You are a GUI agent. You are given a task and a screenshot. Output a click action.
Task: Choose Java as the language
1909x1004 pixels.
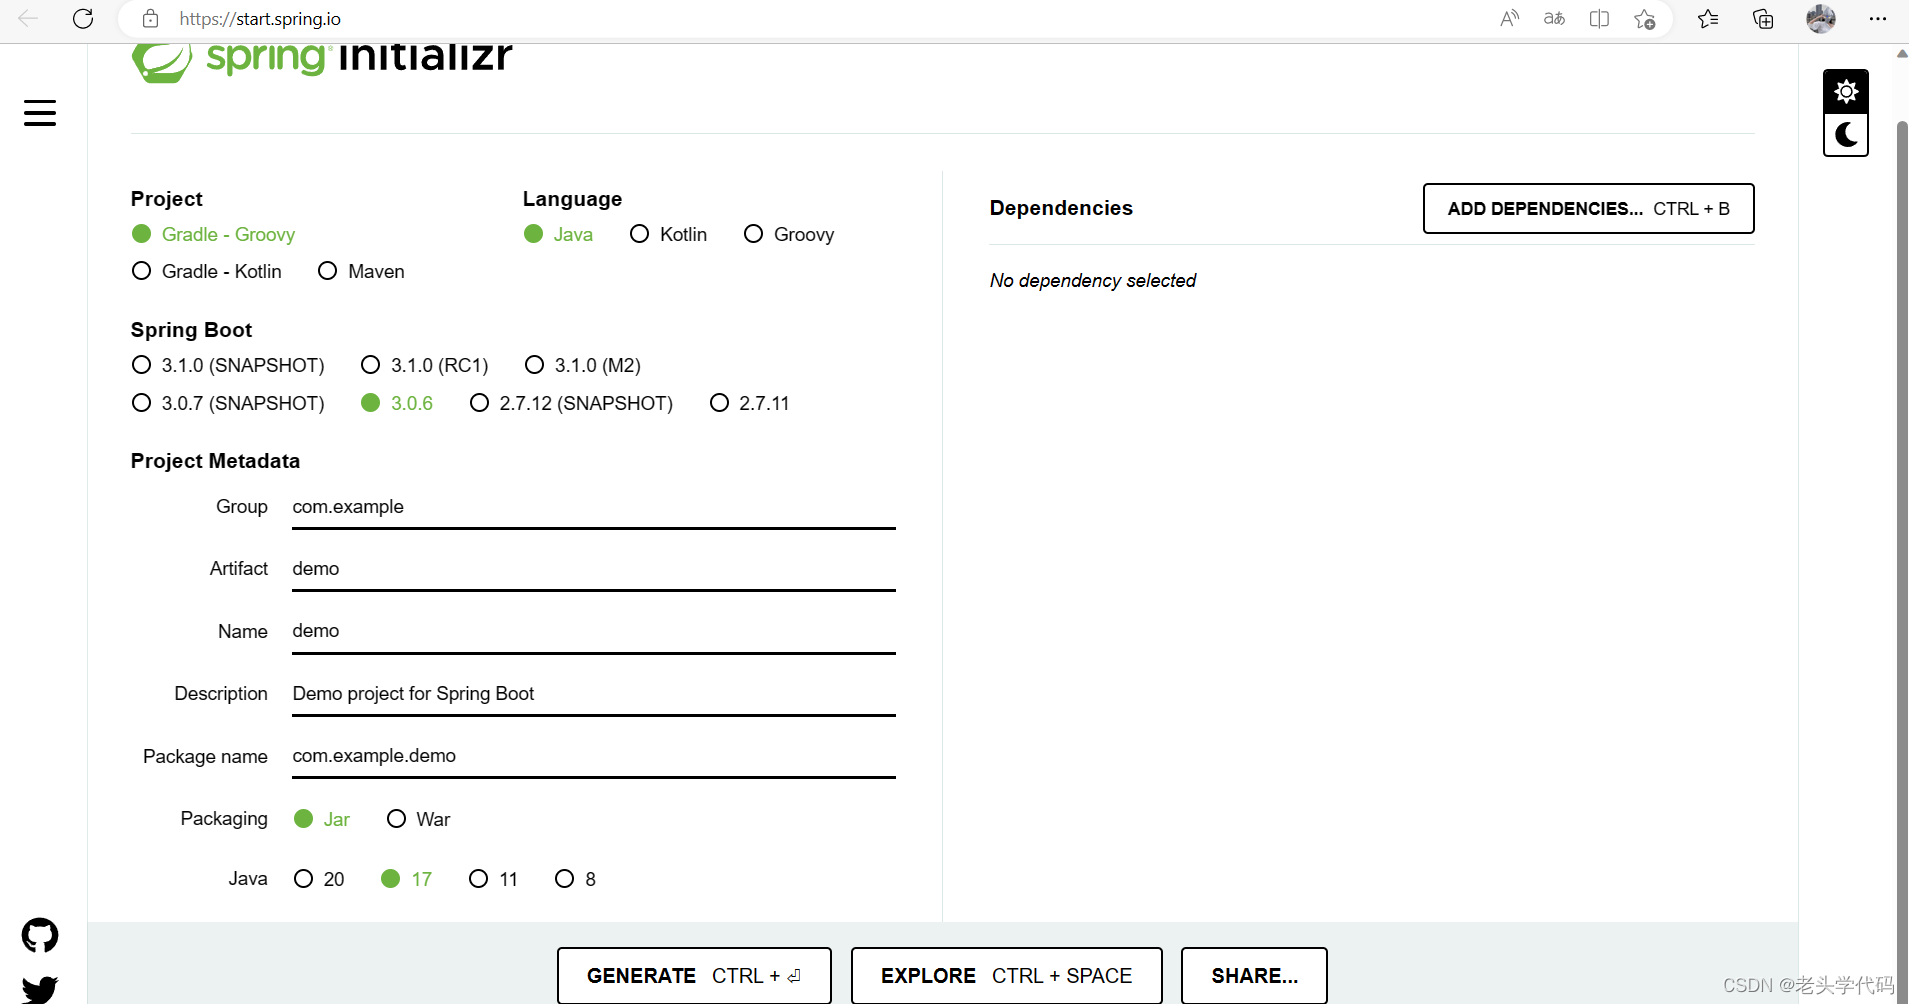(x=558, y=234)
